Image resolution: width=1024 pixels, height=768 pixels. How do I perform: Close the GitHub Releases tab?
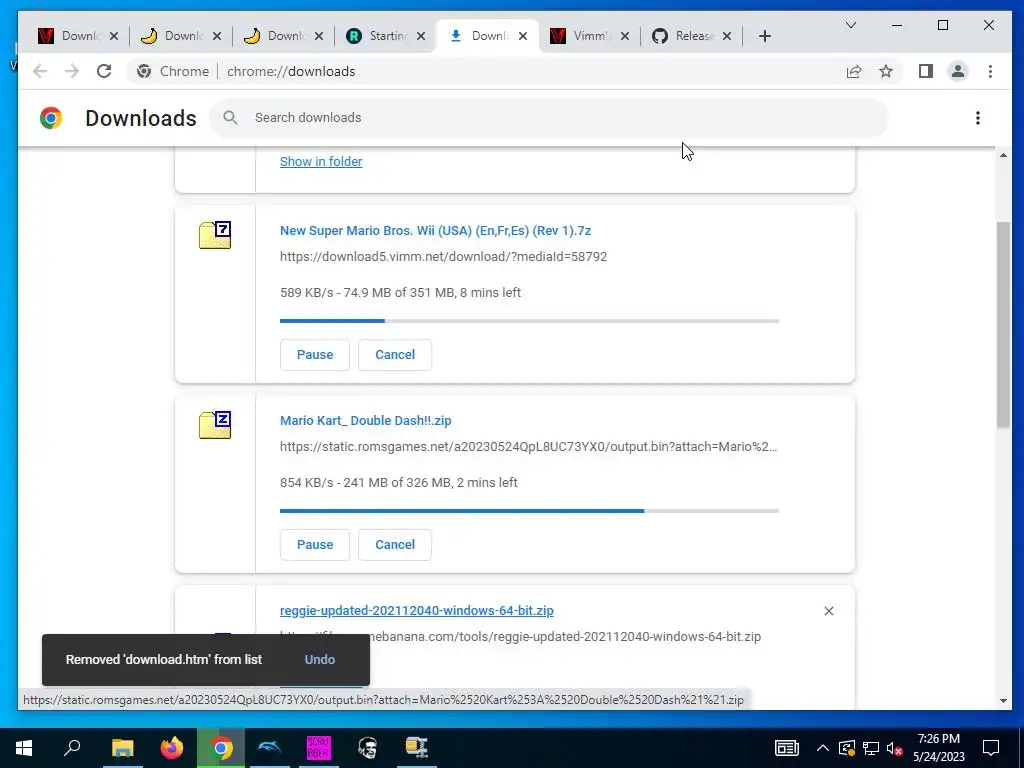[x=727, y=36]
